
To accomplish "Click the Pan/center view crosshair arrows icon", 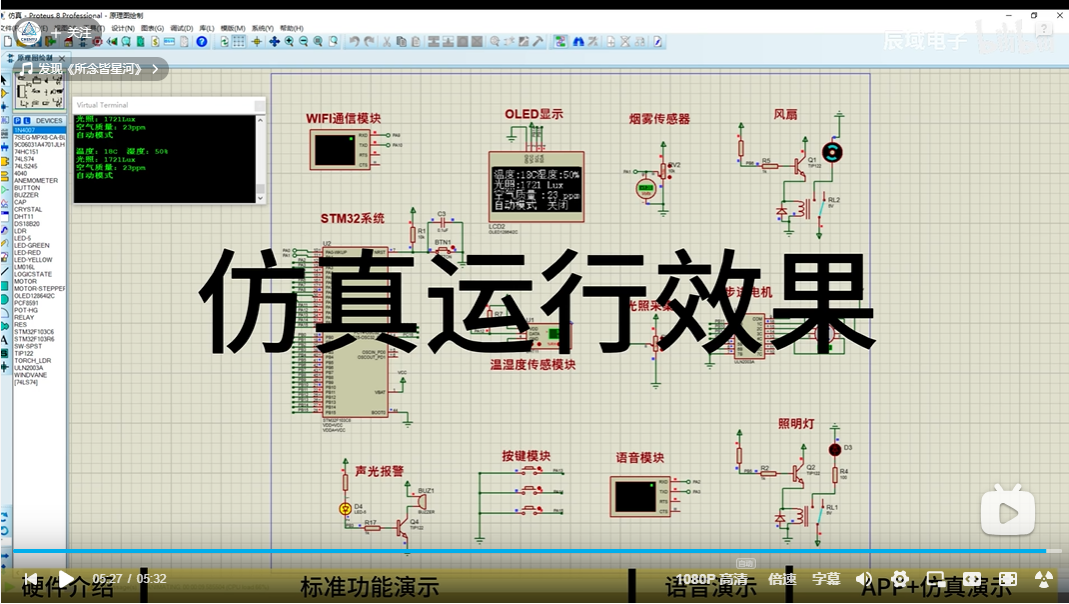I will pos(274,42).
